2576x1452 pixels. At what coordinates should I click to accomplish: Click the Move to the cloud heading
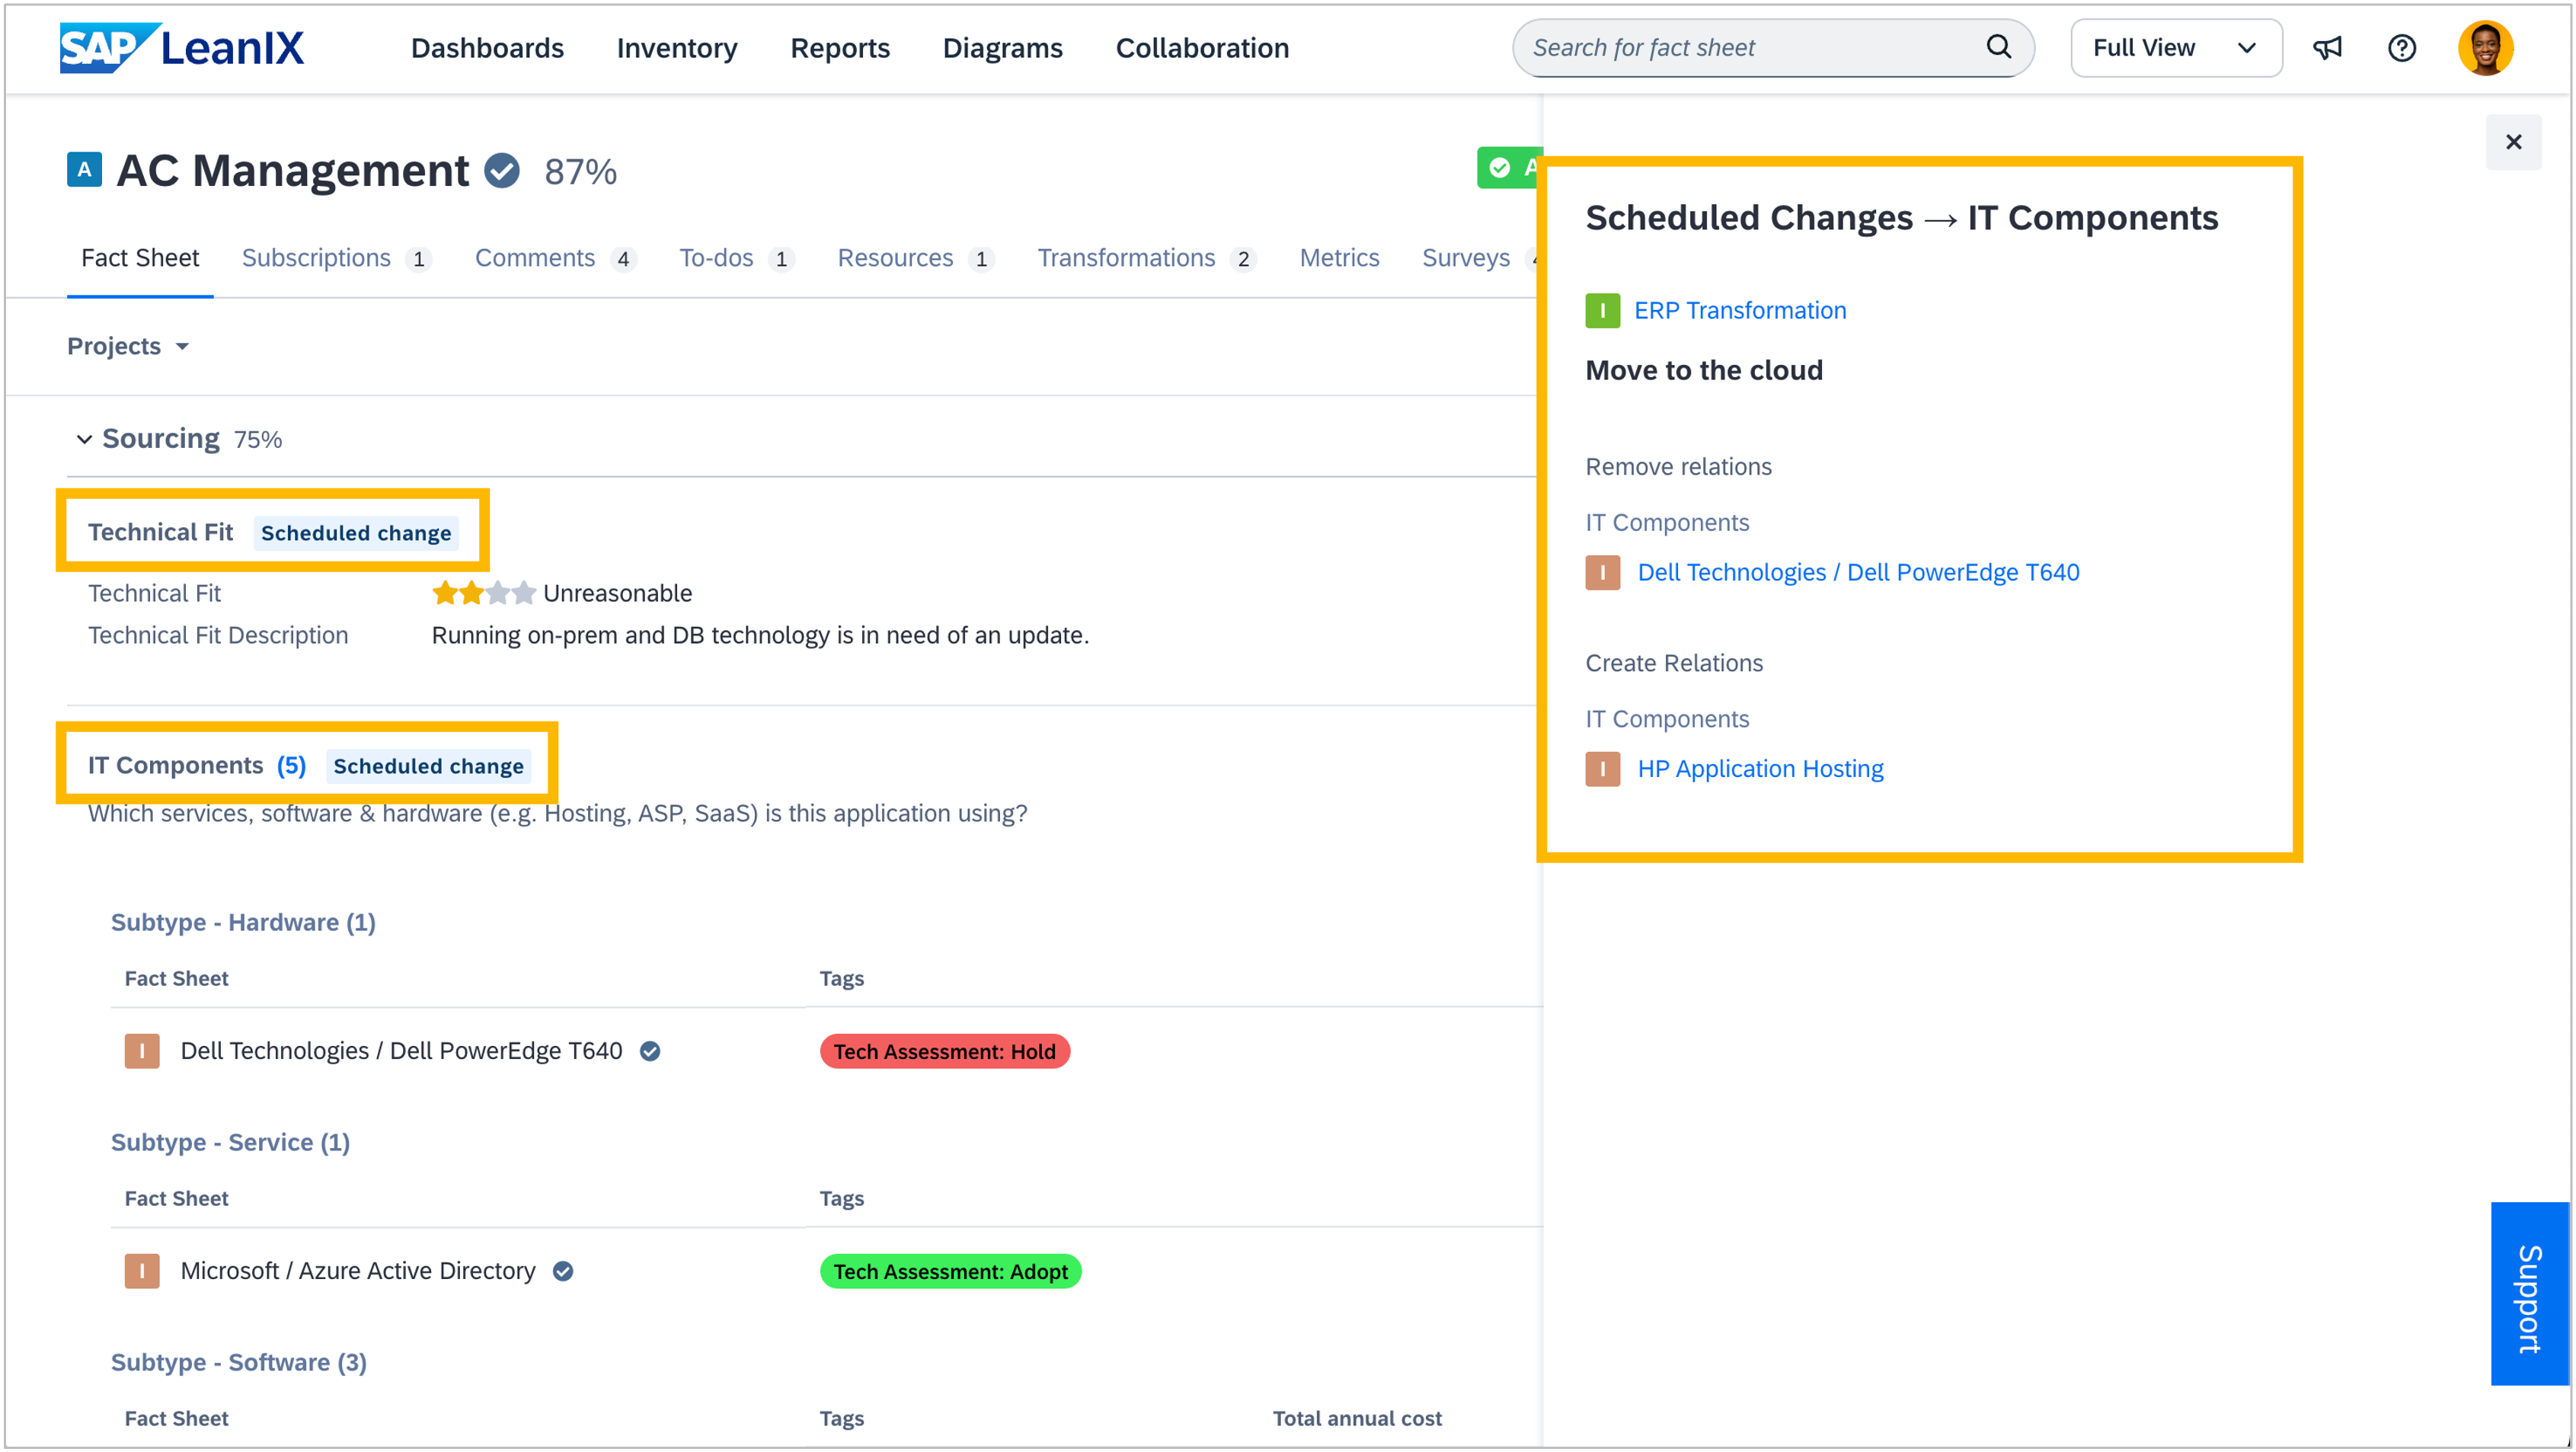pos(1704,371)
